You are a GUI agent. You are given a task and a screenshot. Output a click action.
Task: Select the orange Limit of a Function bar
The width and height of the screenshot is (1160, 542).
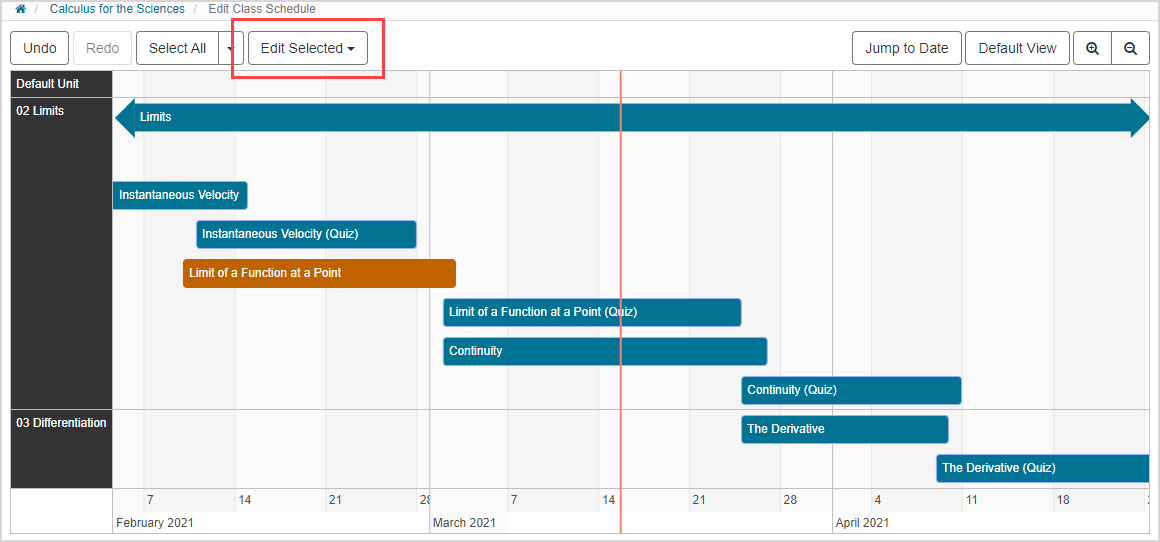[x=319, y=273]
